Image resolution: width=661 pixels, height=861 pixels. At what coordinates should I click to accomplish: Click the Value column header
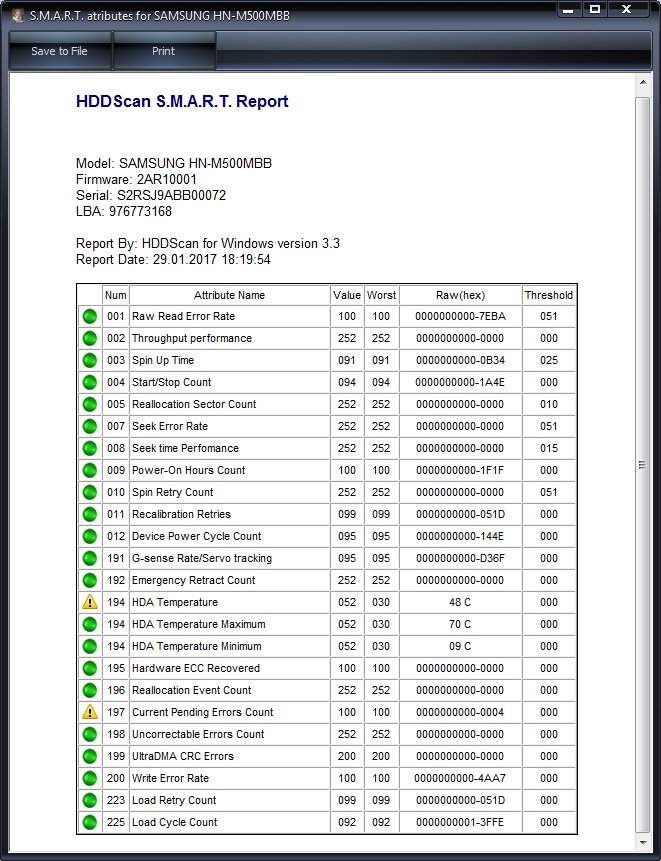click(347, 295)
